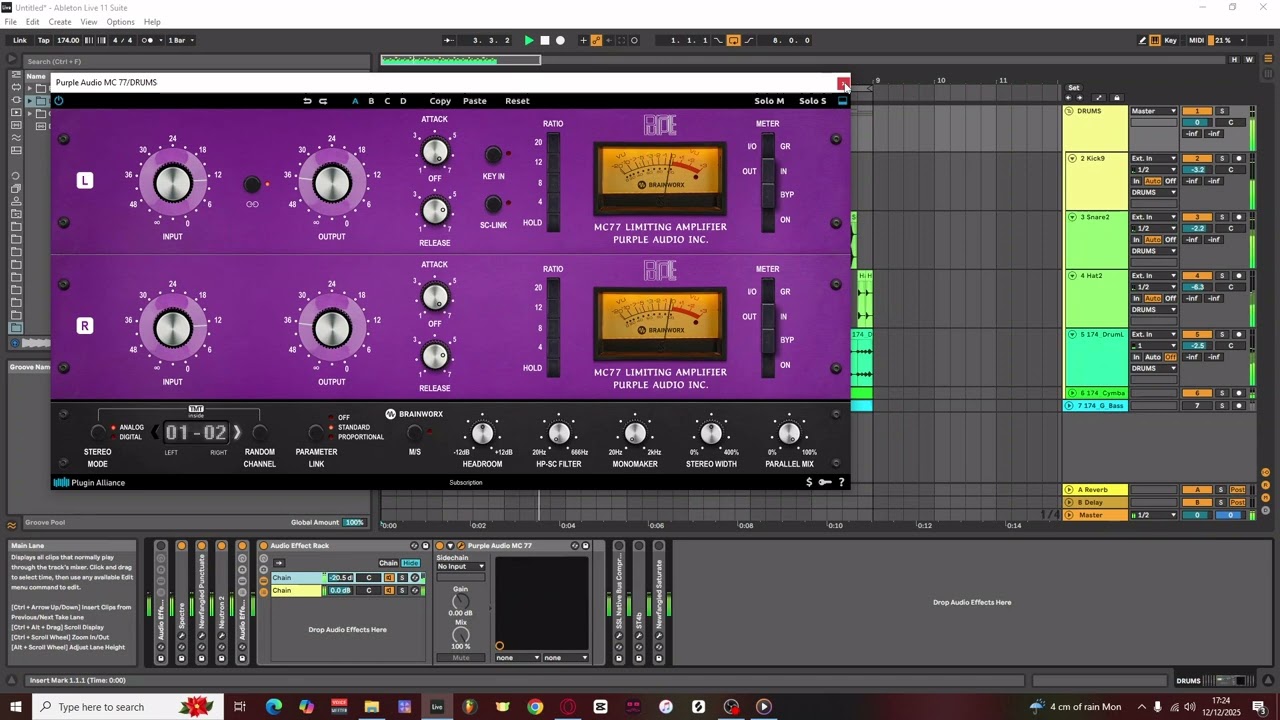Toggle left channel SC-LINK switch

[493, 204]
